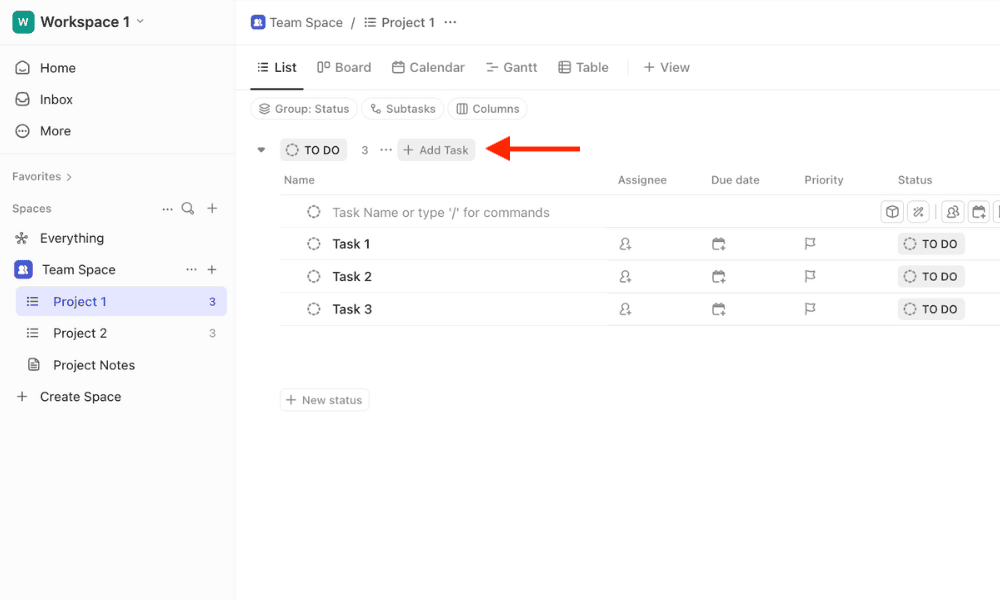Set due date for Task 2
Screen dimensions: 1000x600
click(719, 276)
